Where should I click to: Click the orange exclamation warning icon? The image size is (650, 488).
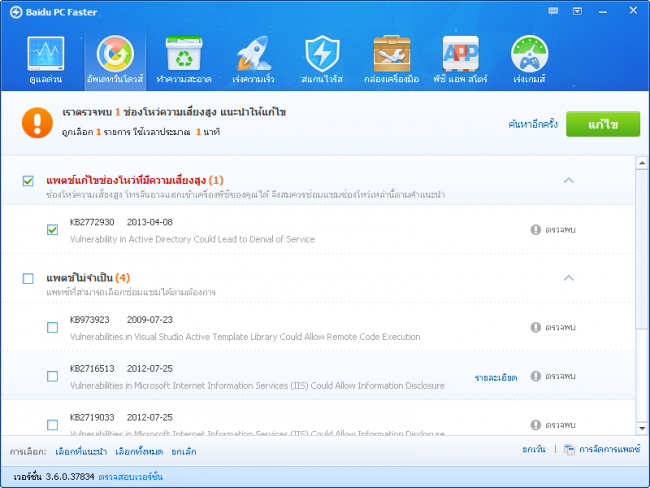point(37,123)
